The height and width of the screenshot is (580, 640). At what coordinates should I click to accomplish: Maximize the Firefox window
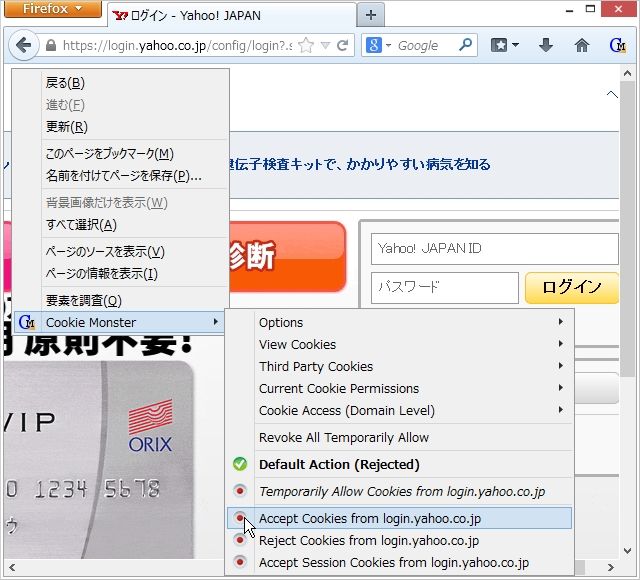pos(590,9)
